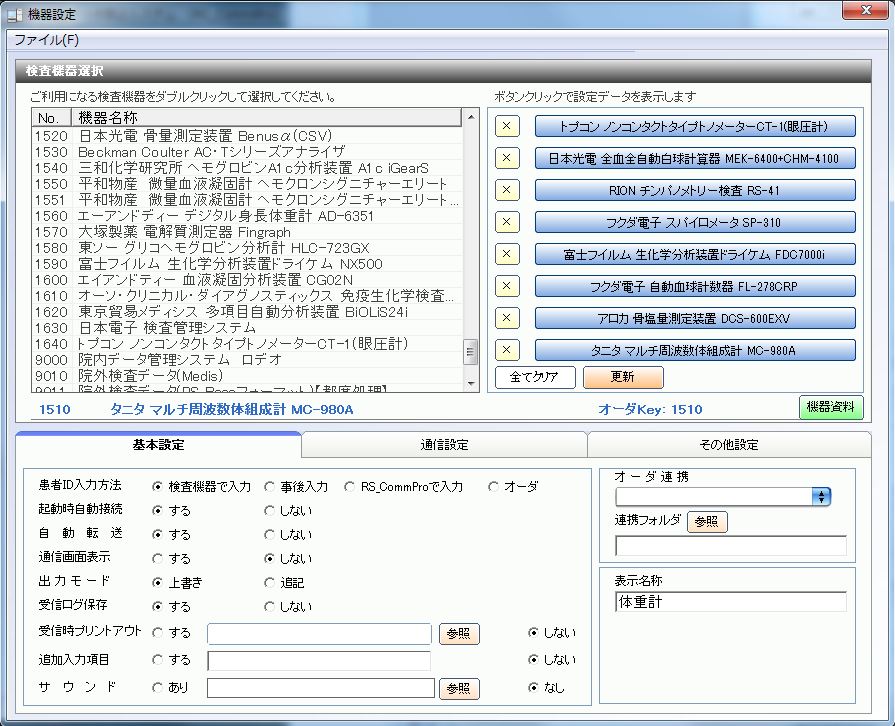Open その他設定 tab
The width and height of the screenshot is (895, 726).
pos(729,445)
